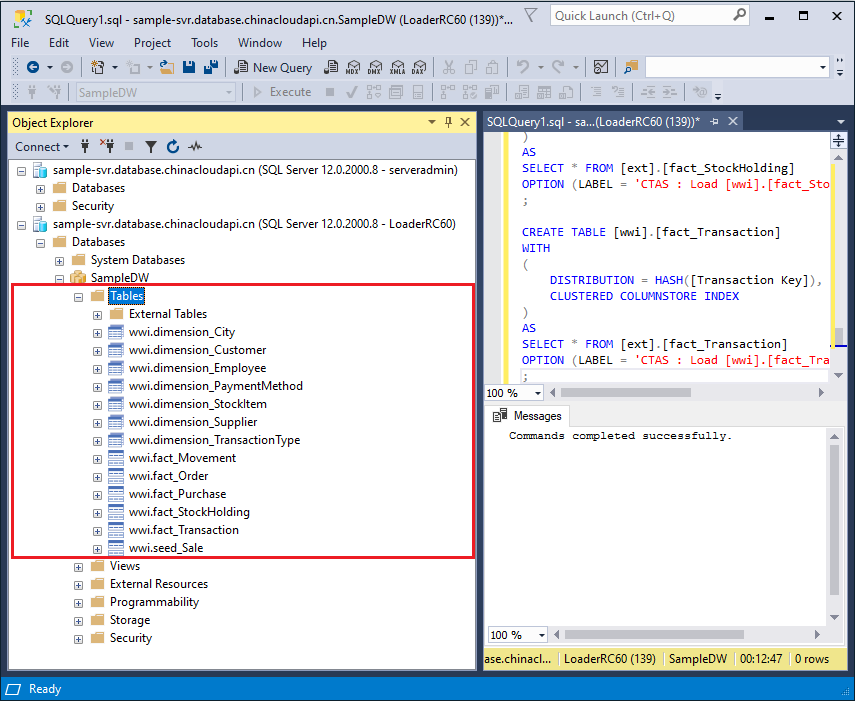Click the New Query toolbar button

pos(273,67)
